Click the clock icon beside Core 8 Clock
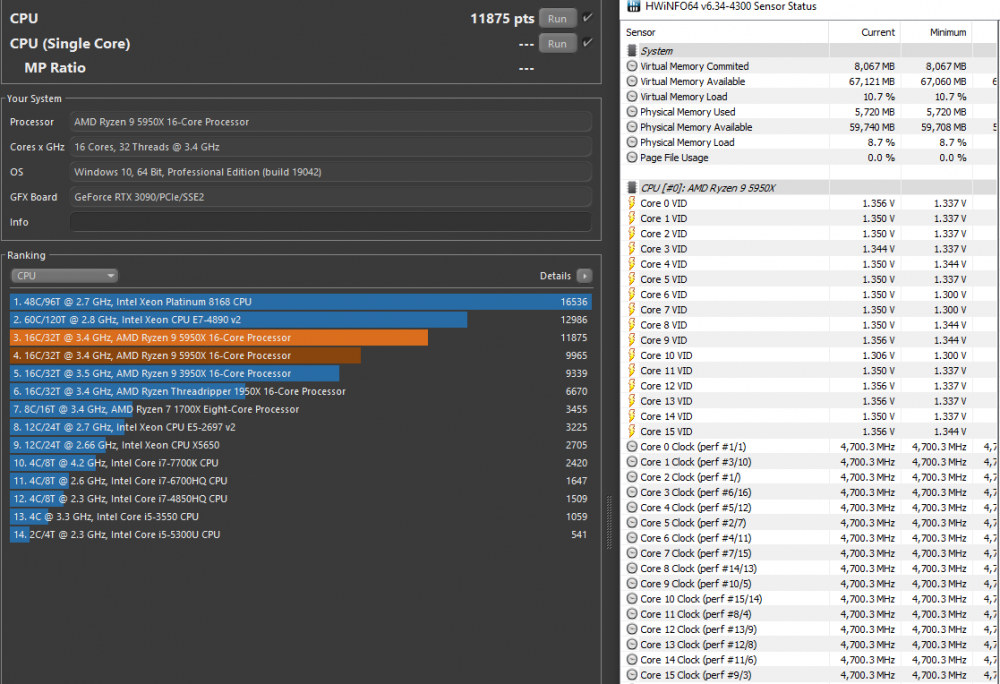 pos(632,568)
